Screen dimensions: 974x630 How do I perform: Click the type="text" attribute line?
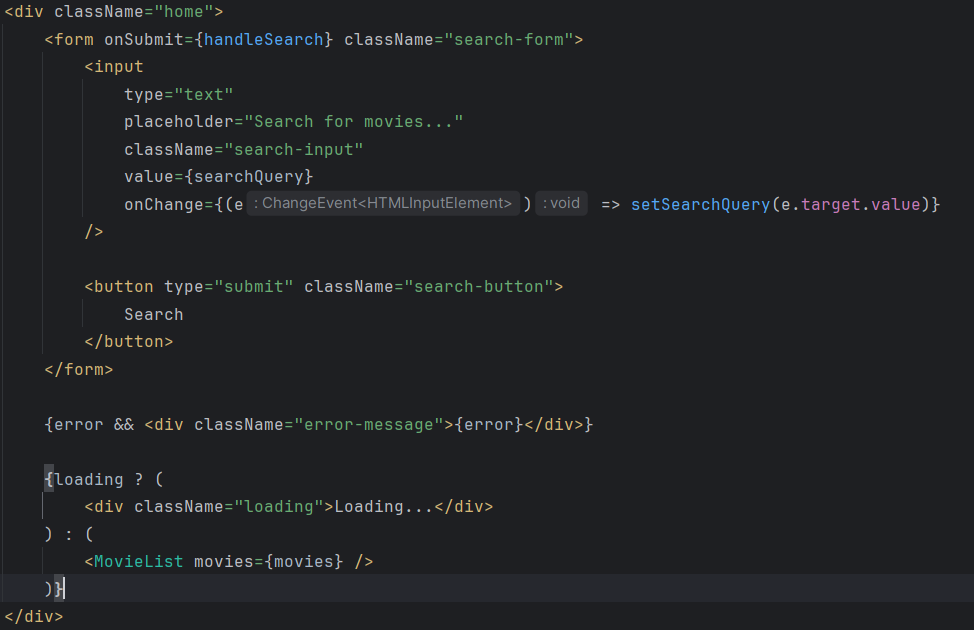[179, 95]
